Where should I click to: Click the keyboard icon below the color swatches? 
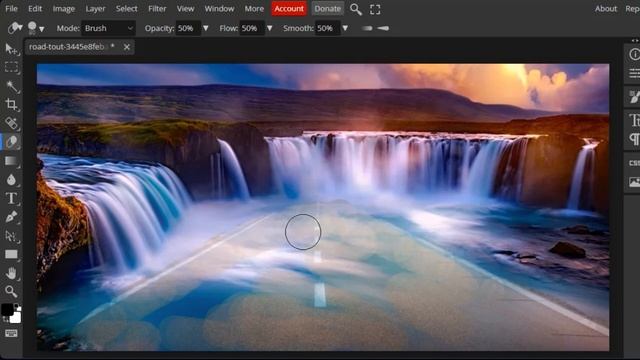click(11, 333)
